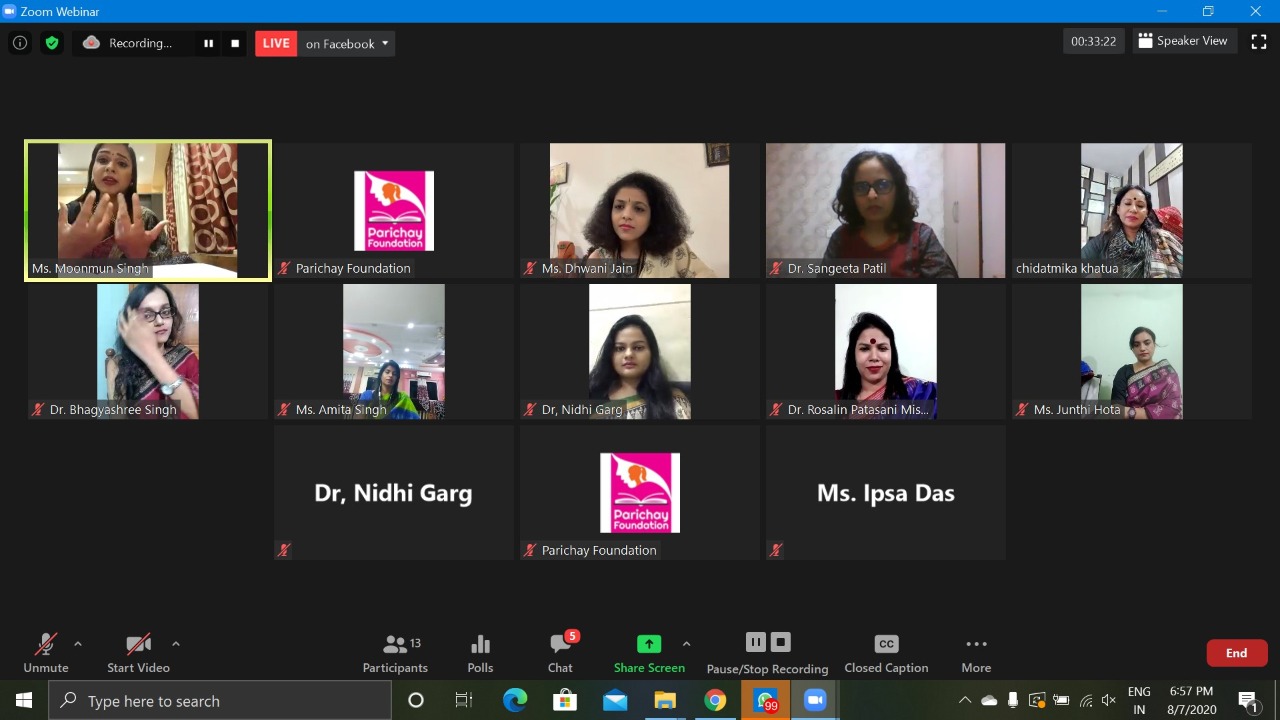This screenshot has height=720, width=1280.
Task: Click the meeting timer 00:33:22
Action: [x=1094, y=41]
